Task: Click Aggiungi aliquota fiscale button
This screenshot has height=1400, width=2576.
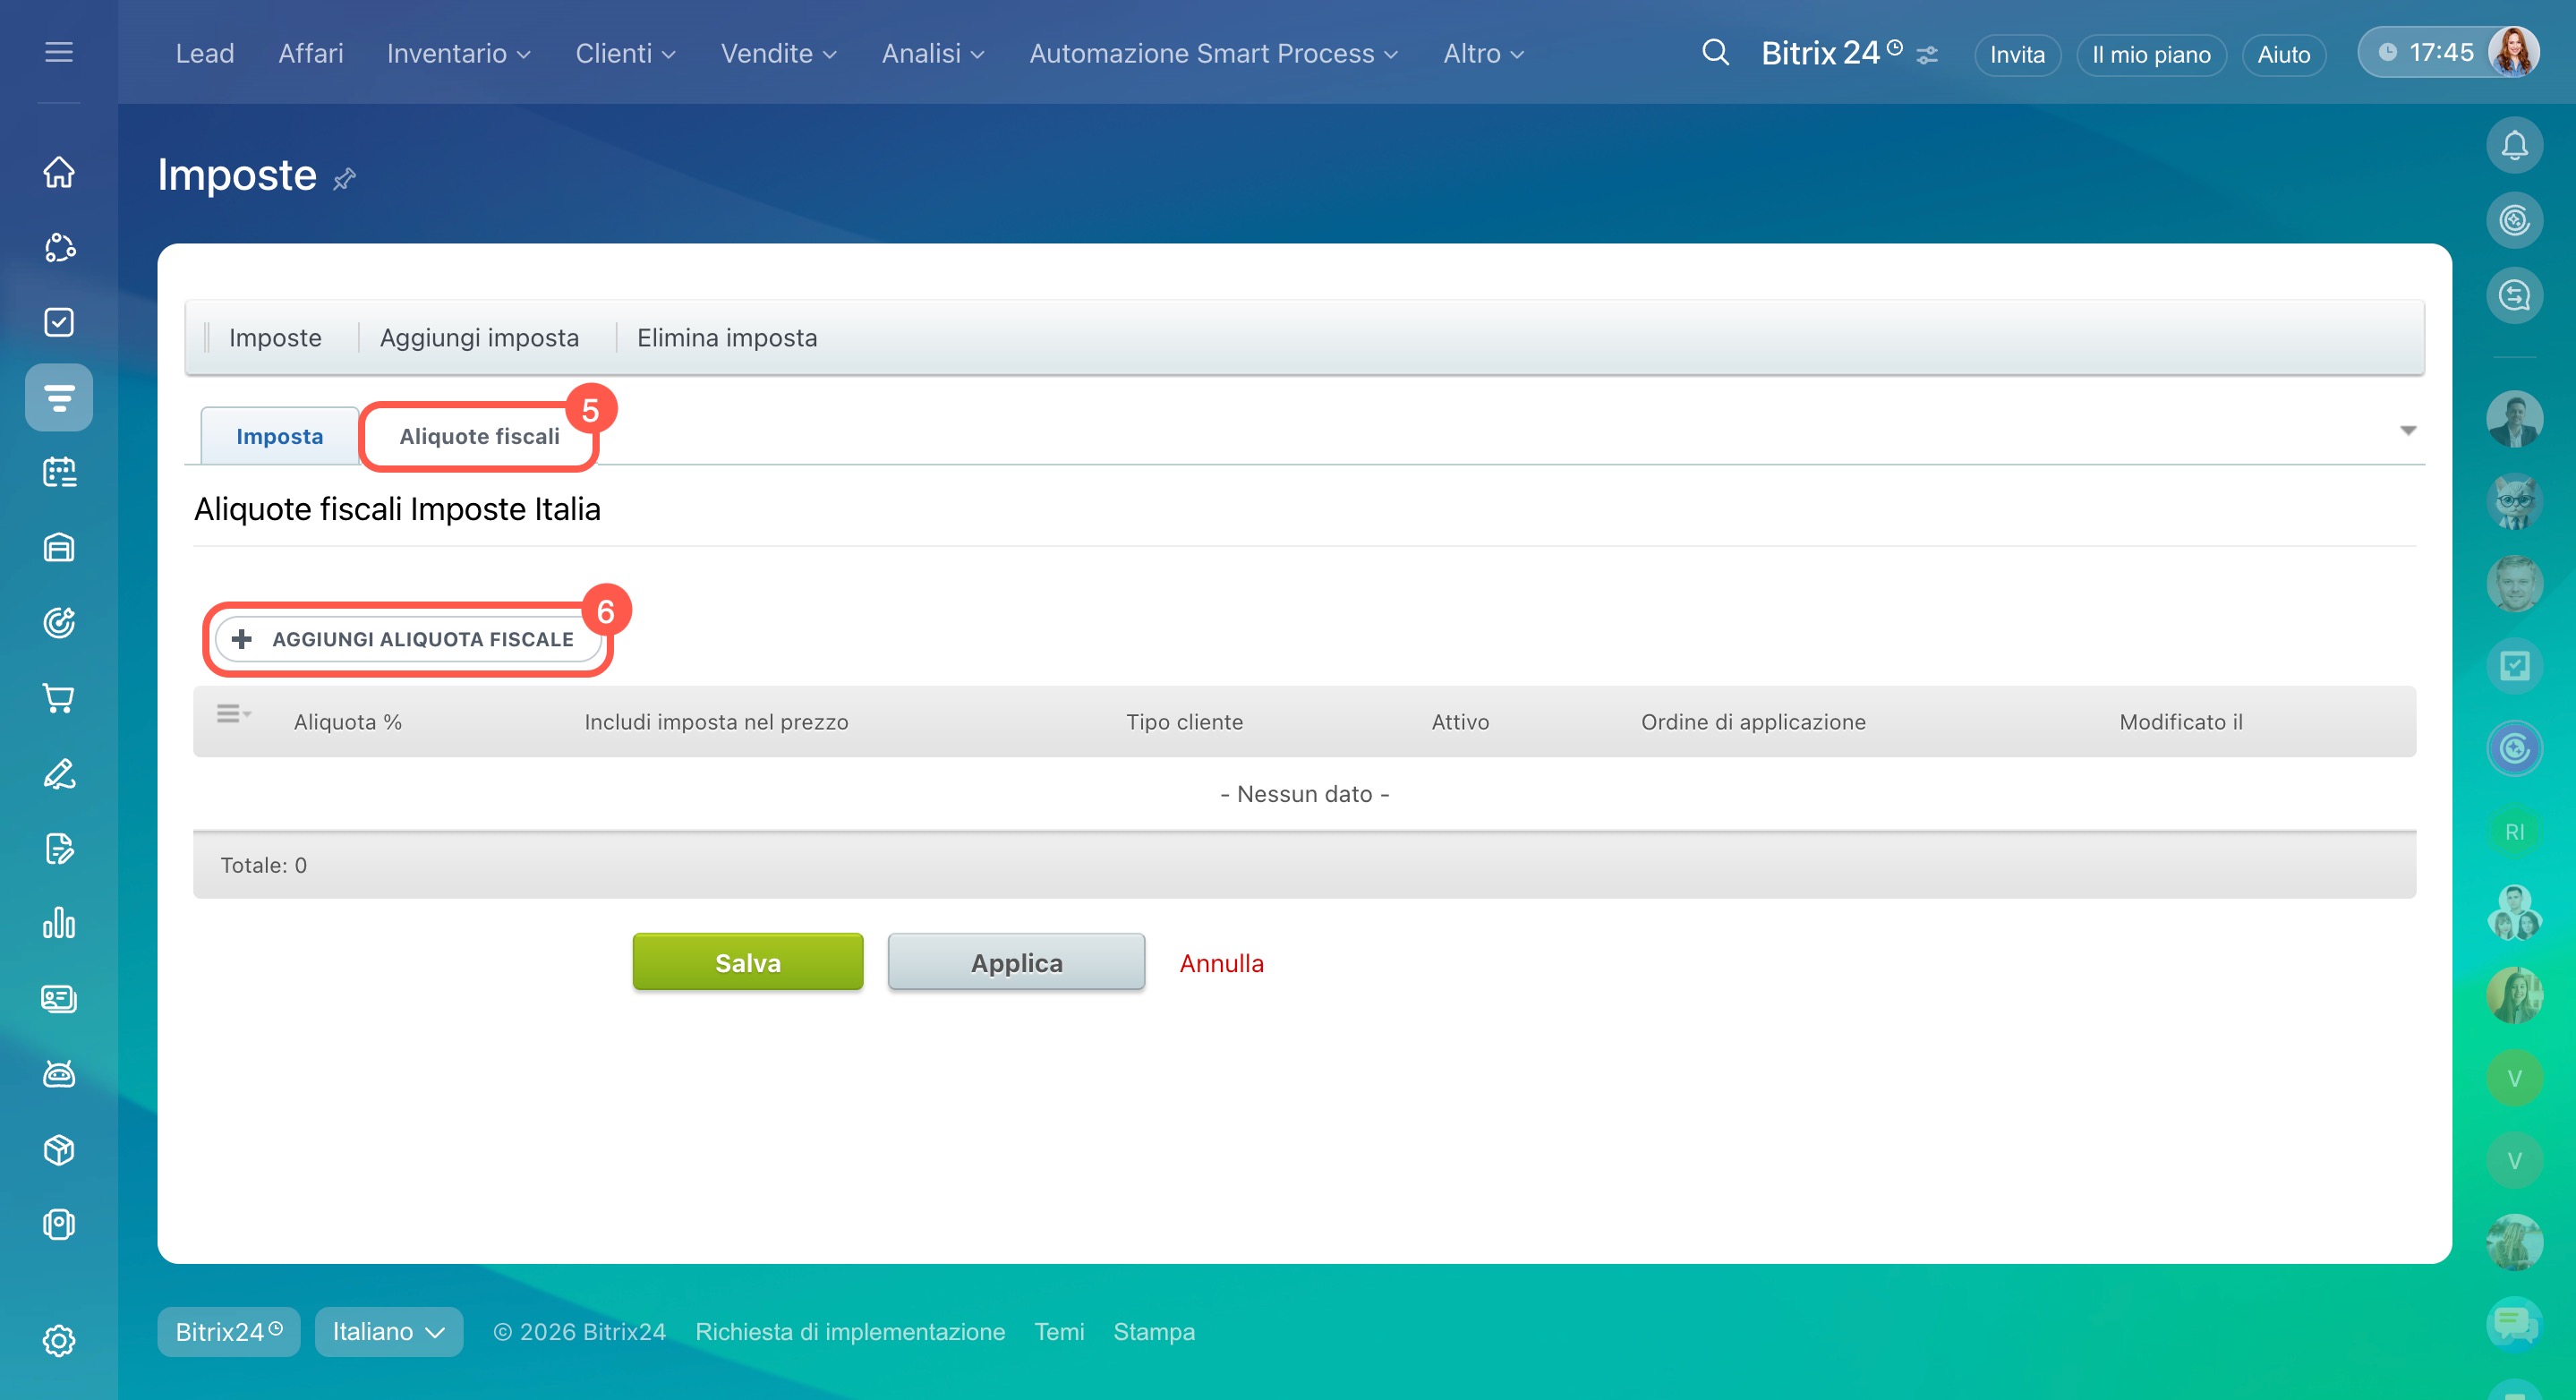Action: [x=407, y=639]
